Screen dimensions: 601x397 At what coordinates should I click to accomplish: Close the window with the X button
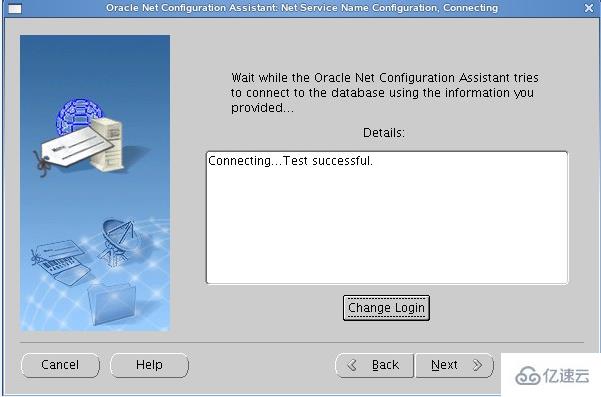(x=589, y=8)
